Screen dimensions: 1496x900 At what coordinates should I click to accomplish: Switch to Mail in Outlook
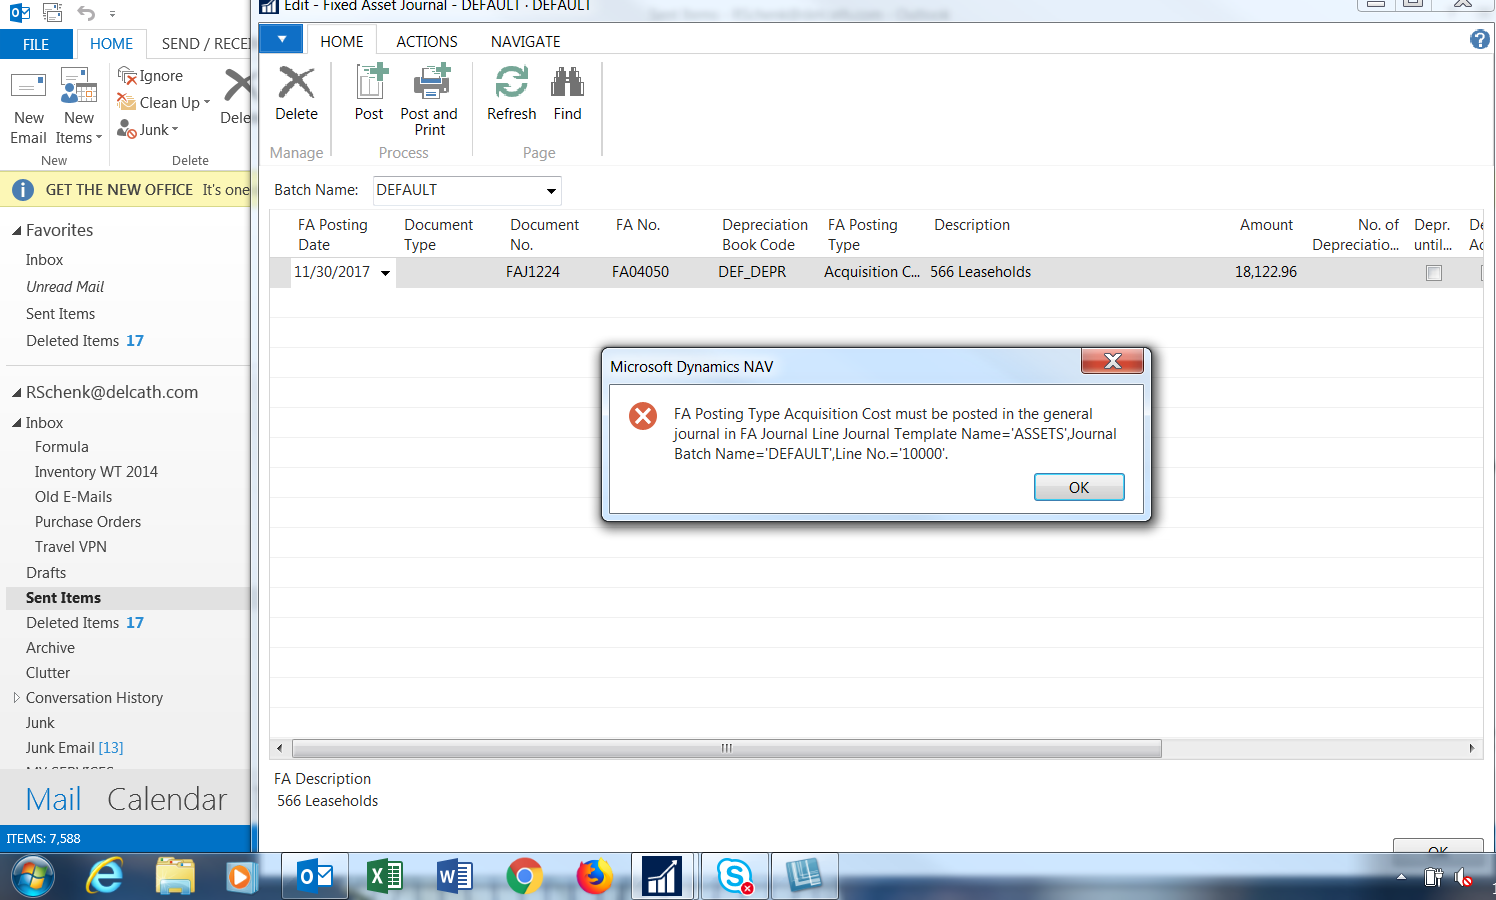[53, 799]
